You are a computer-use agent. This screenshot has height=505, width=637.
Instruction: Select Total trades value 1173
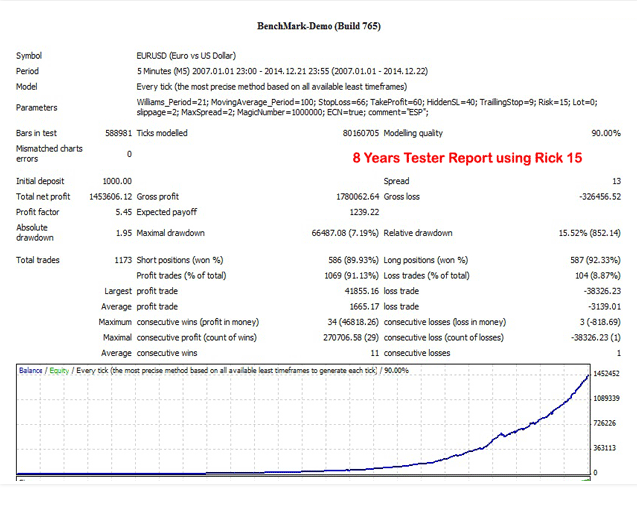[x=123, y=260]
